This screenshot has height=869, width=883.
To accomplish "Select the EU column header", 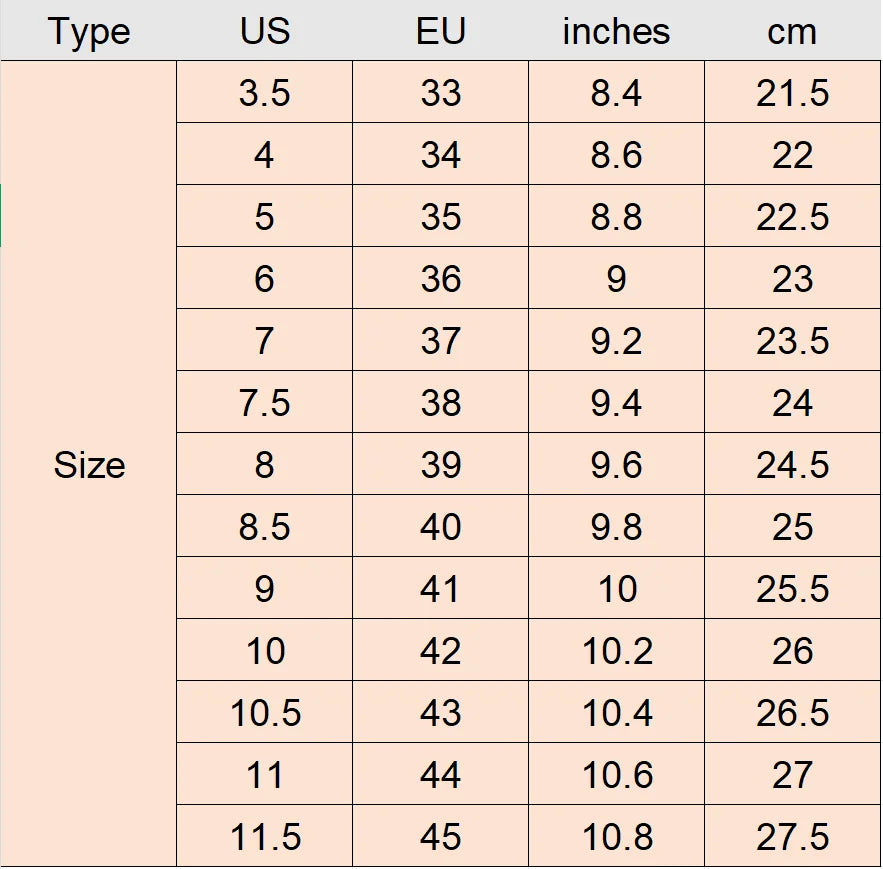I will point(441,31).
